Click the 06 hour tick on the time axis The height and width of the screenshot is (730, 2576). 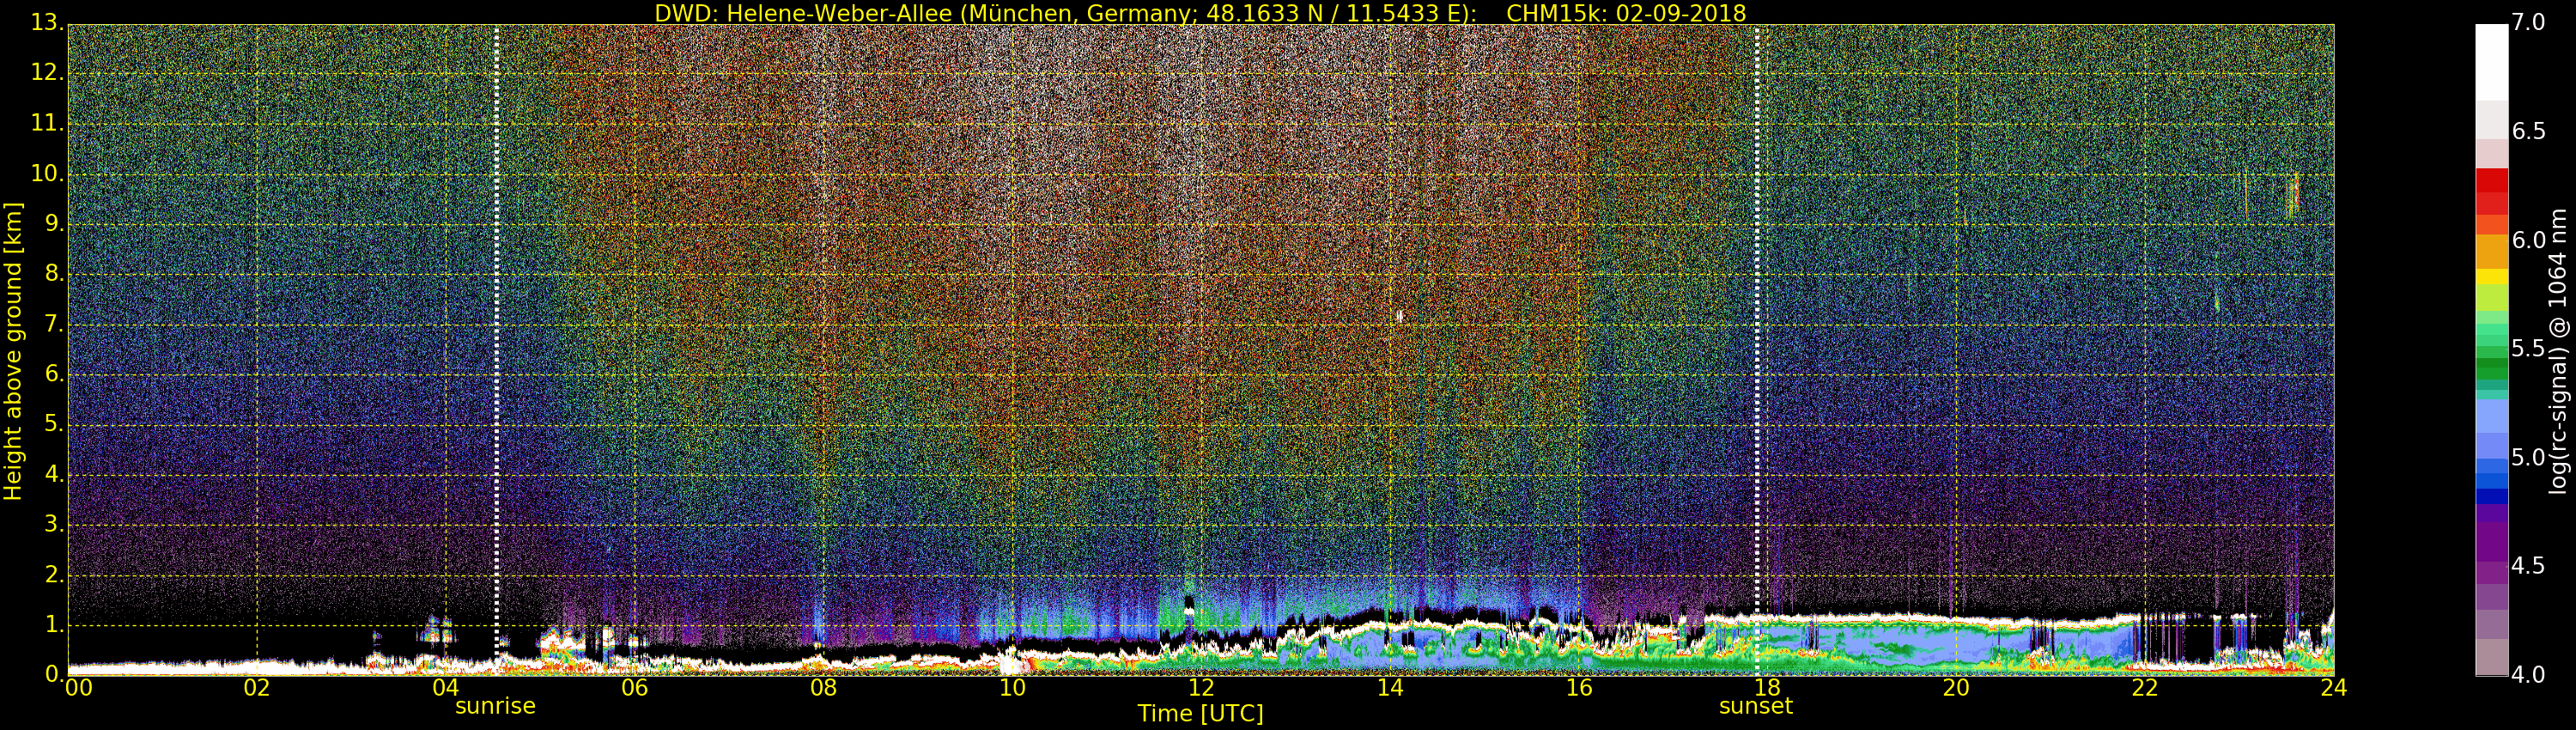coord(634,687)
